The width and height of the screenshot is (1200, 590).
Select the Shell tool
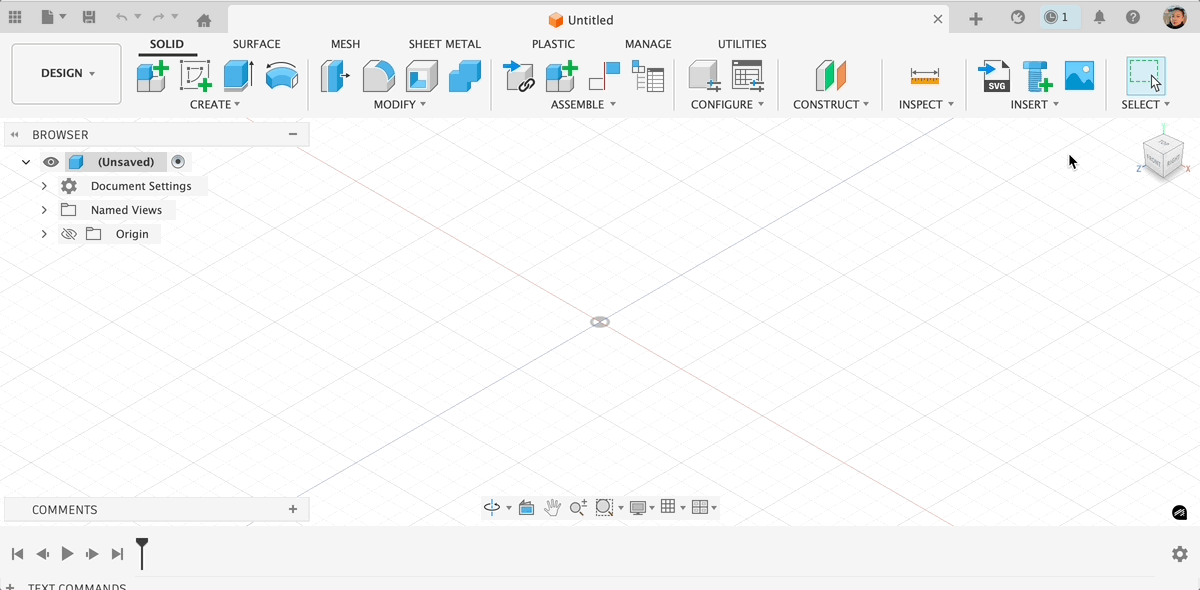421,76
